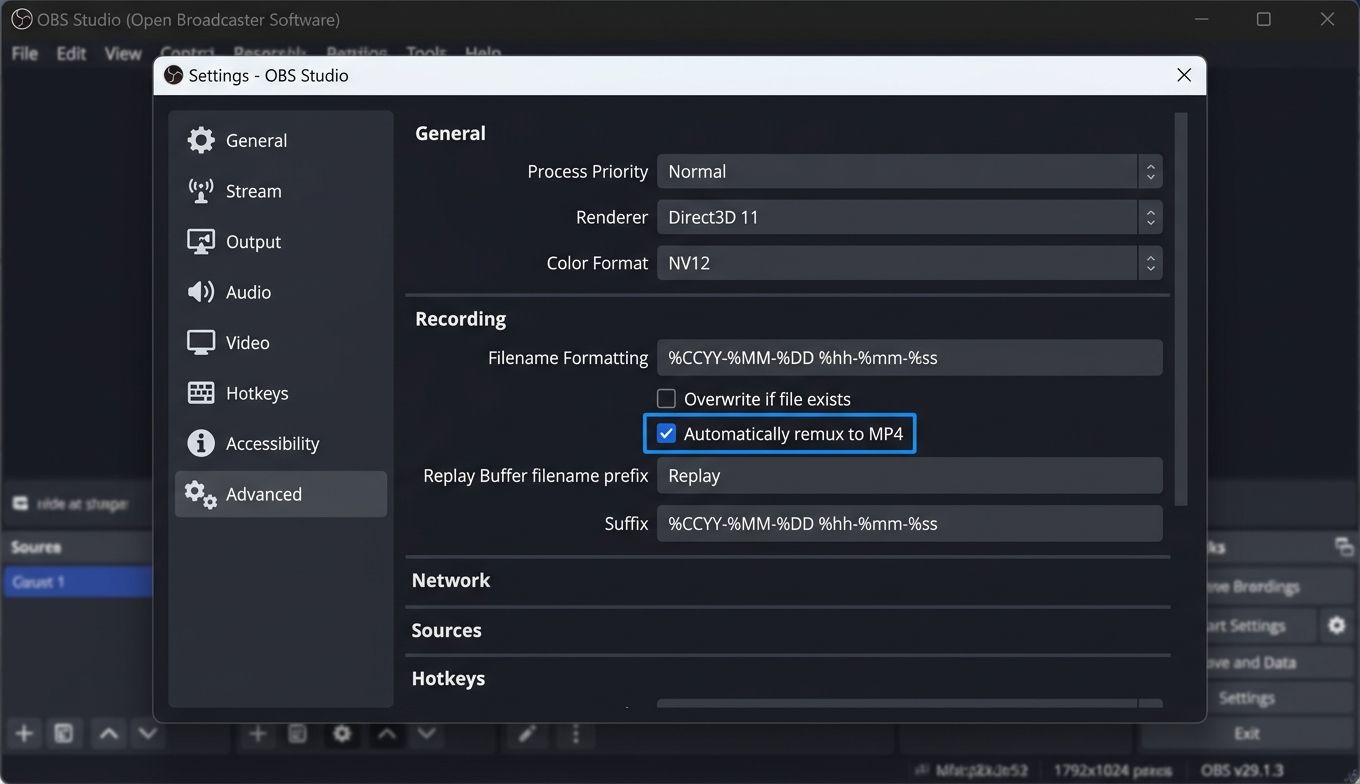
Task: Select the Advanced settings category
Action: [280, 494]
